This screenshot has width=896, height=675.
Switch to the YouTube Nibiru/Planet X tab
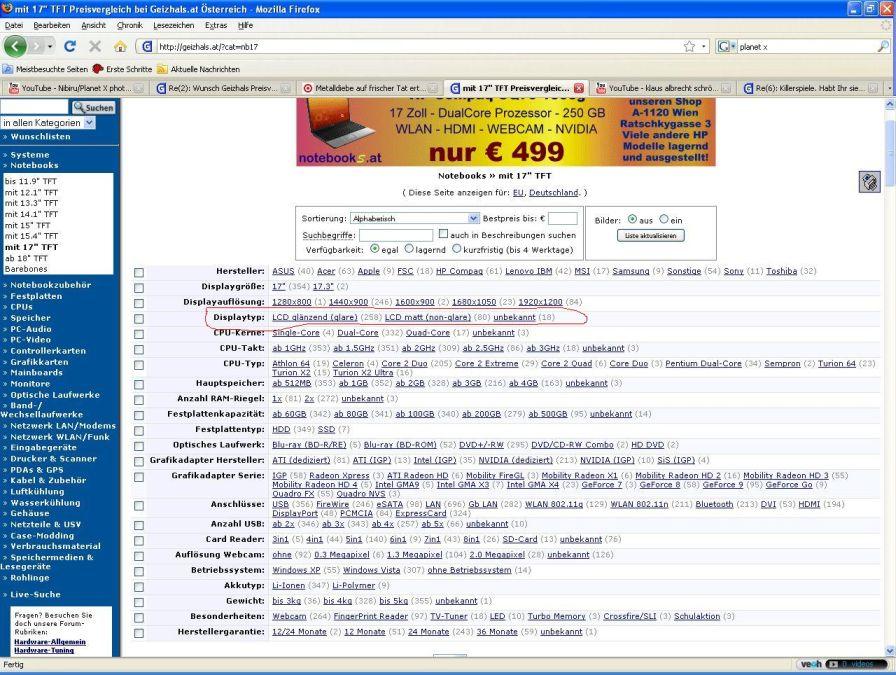tap(75, 88)
